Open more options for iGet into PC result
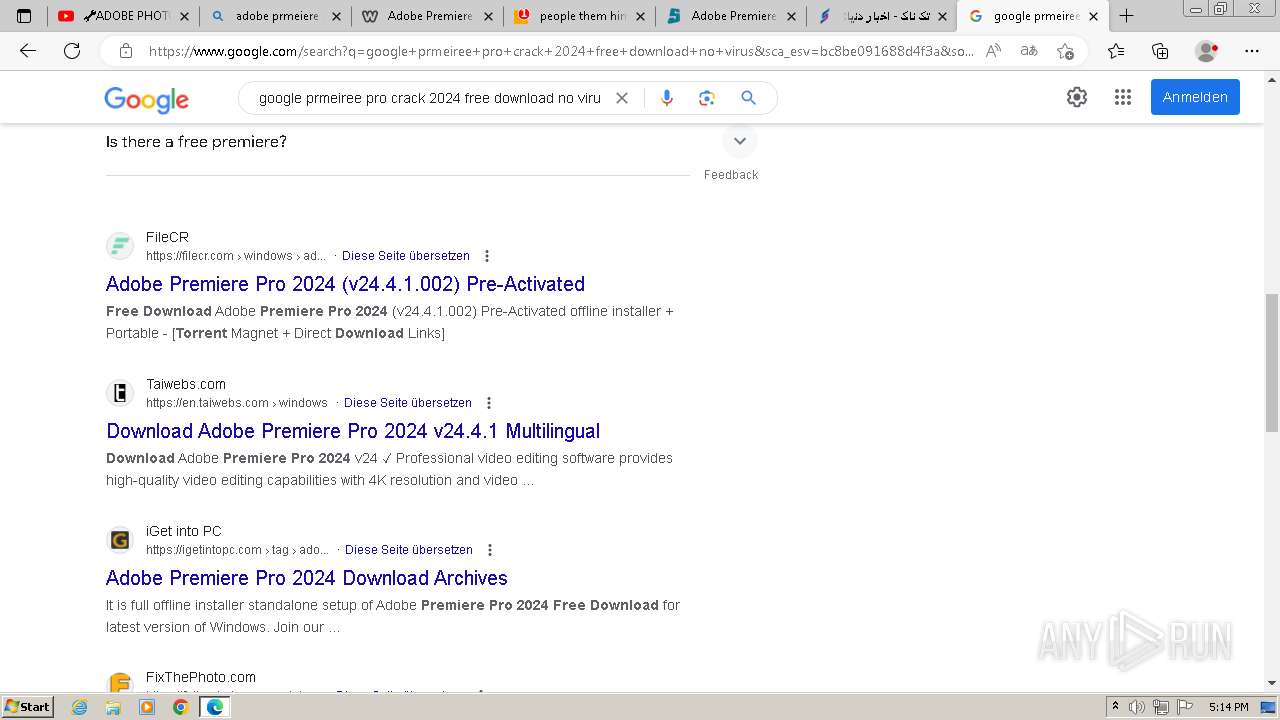 [x=490, y=550]
